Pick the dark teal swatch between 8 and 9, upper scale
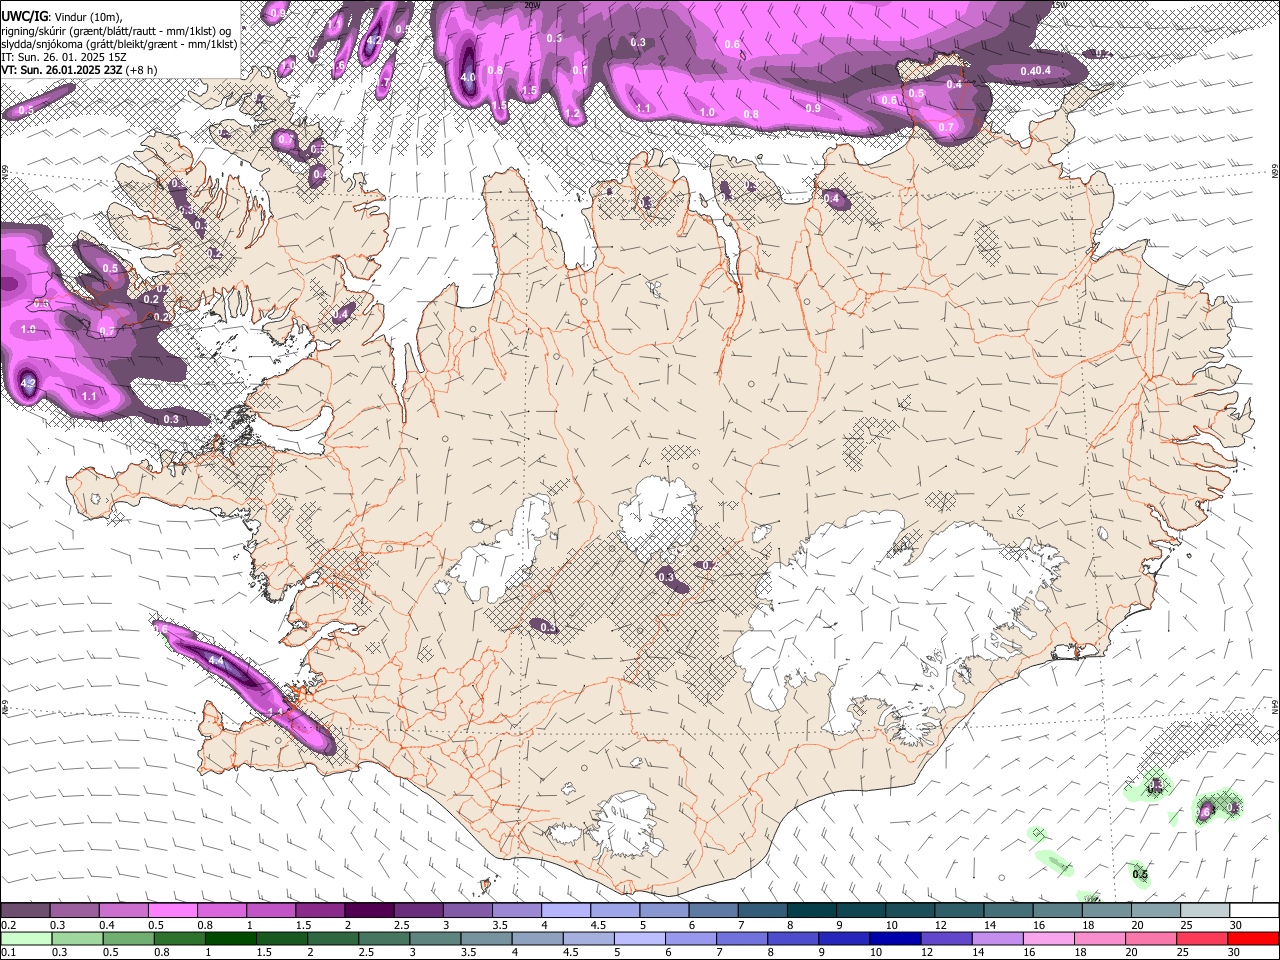1280x960 pixels. pyautogui.click(x=811, y=910)
